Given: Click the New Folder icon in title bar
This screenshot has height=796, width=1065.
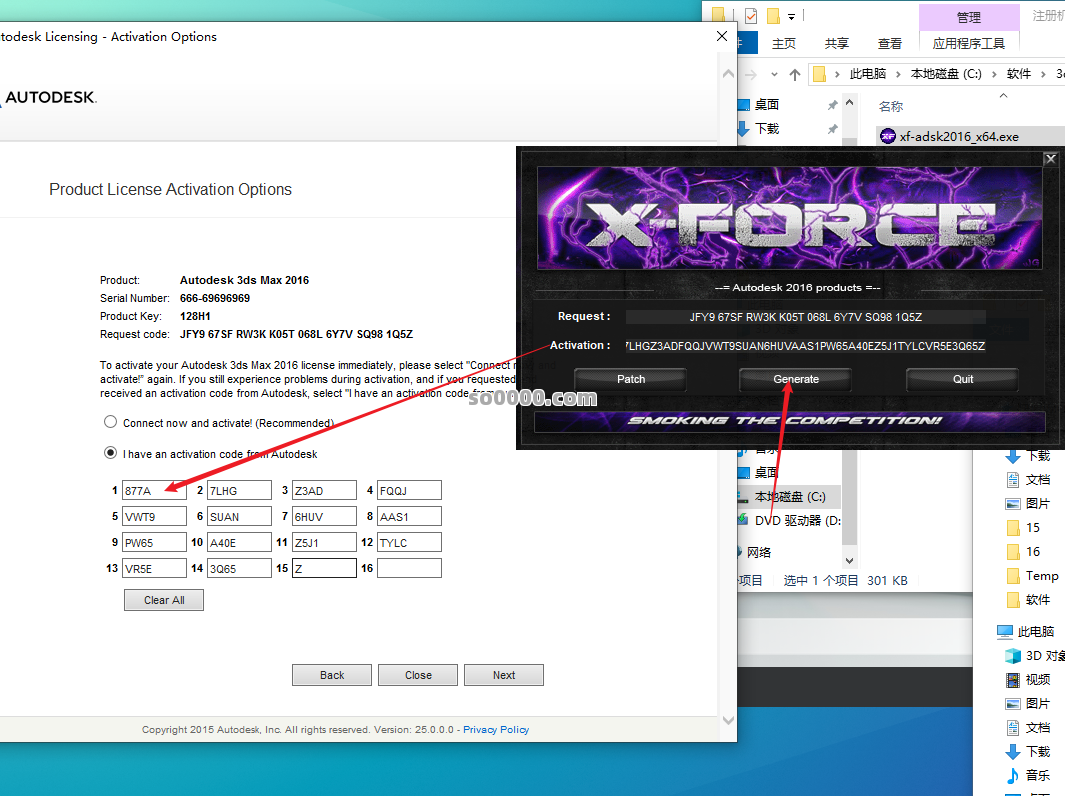Looking at the screenshot, I should pos(772,16).
